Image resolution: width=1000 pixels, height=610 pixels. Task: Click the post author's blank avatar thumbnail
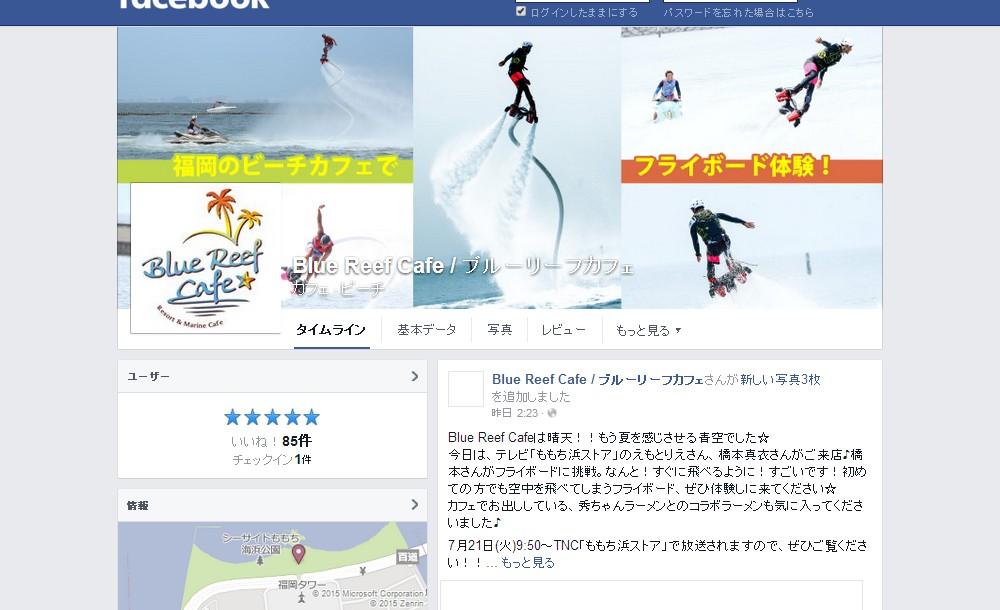[x=466, y=389]
